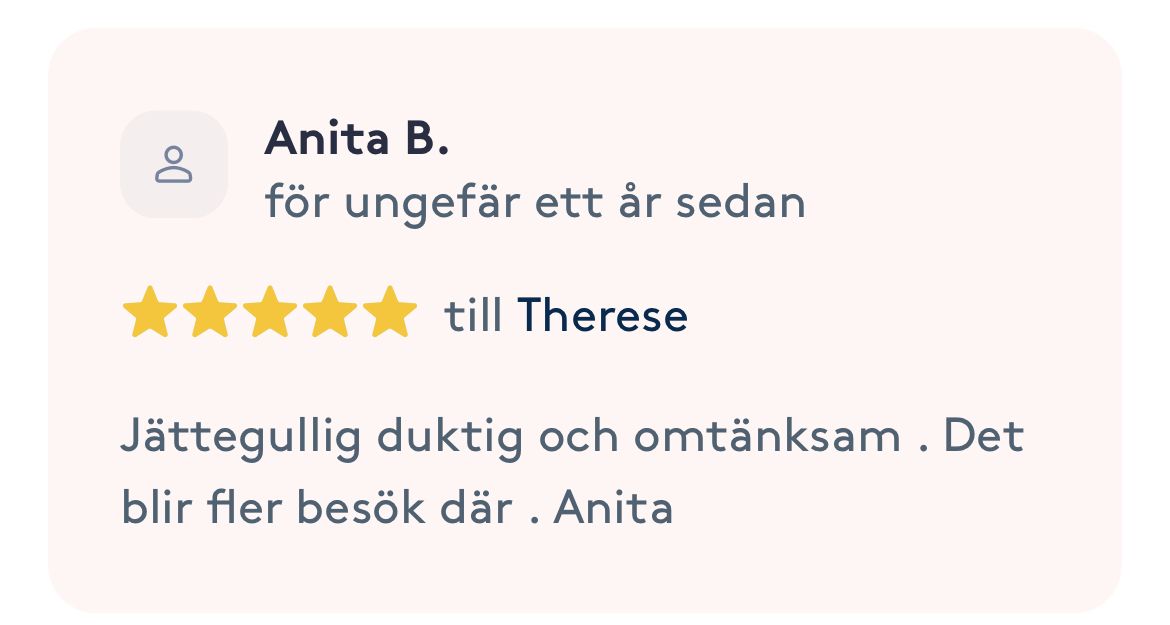Click the reviewer name Anita B.

click(357, 141)
